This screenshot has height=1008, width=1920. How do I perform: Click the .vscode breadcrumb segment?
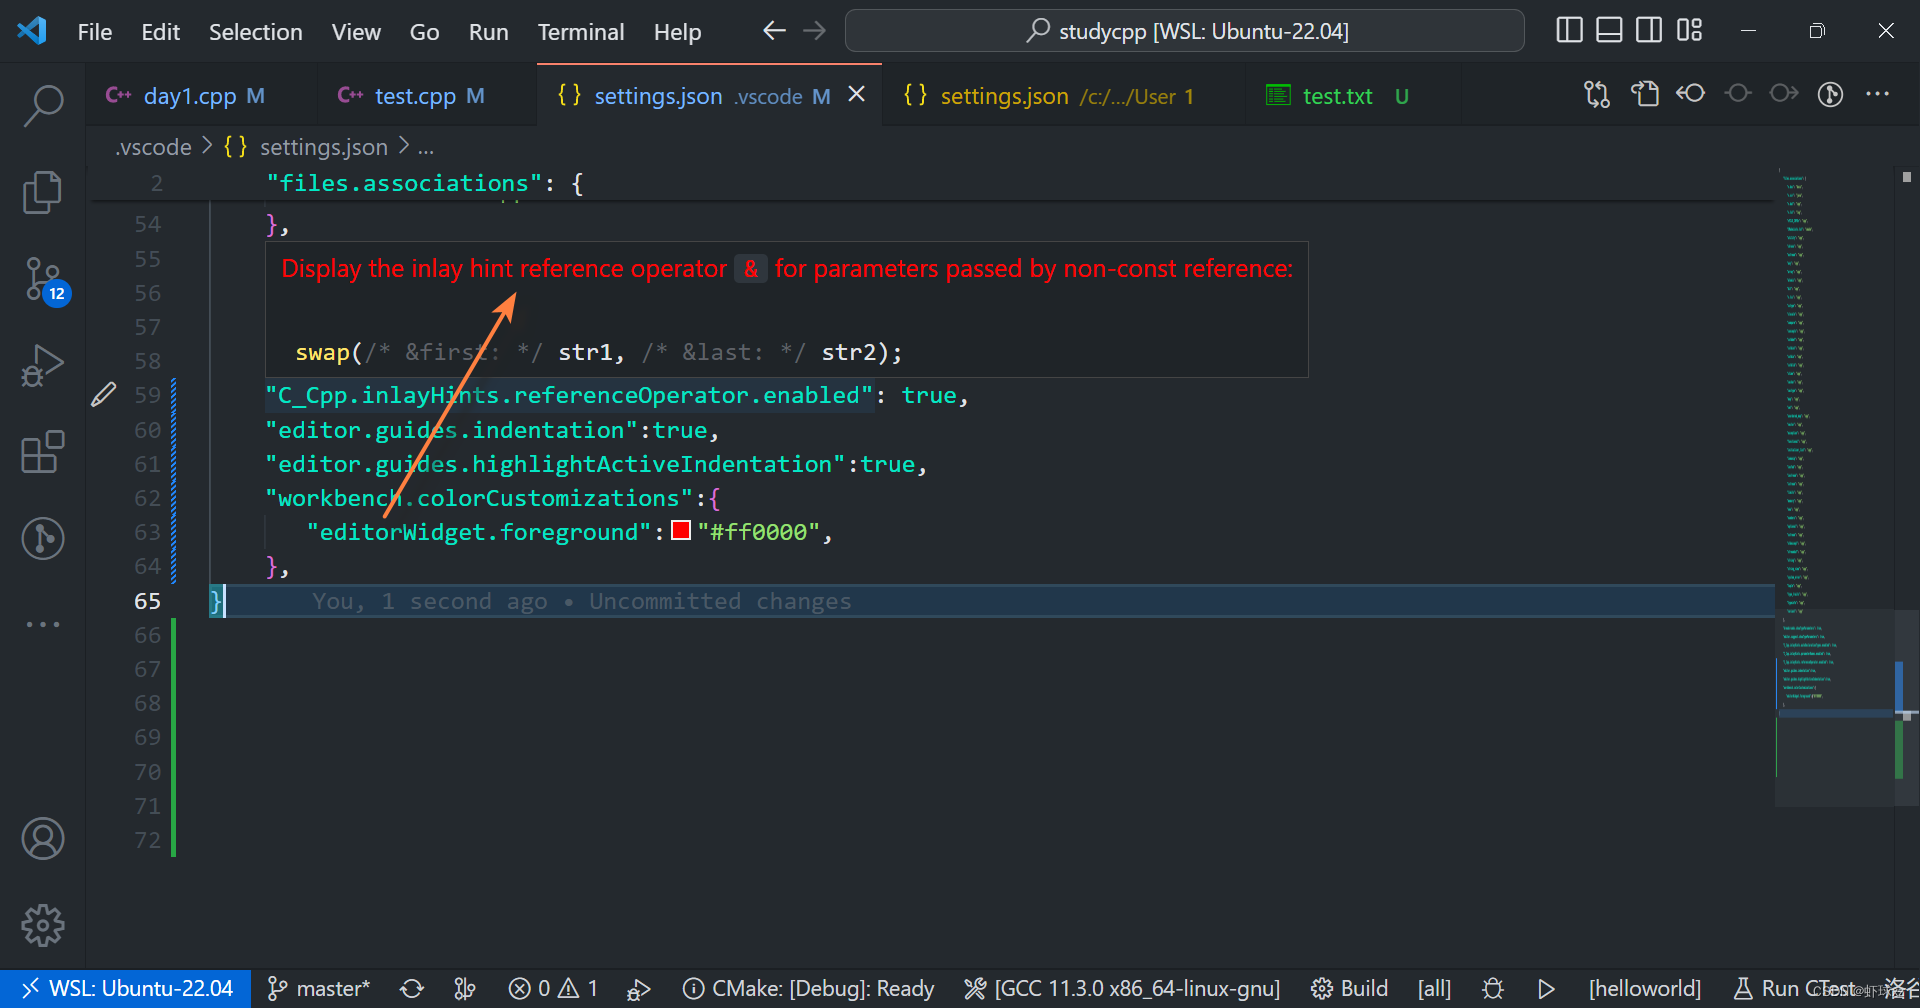point(153,147)
